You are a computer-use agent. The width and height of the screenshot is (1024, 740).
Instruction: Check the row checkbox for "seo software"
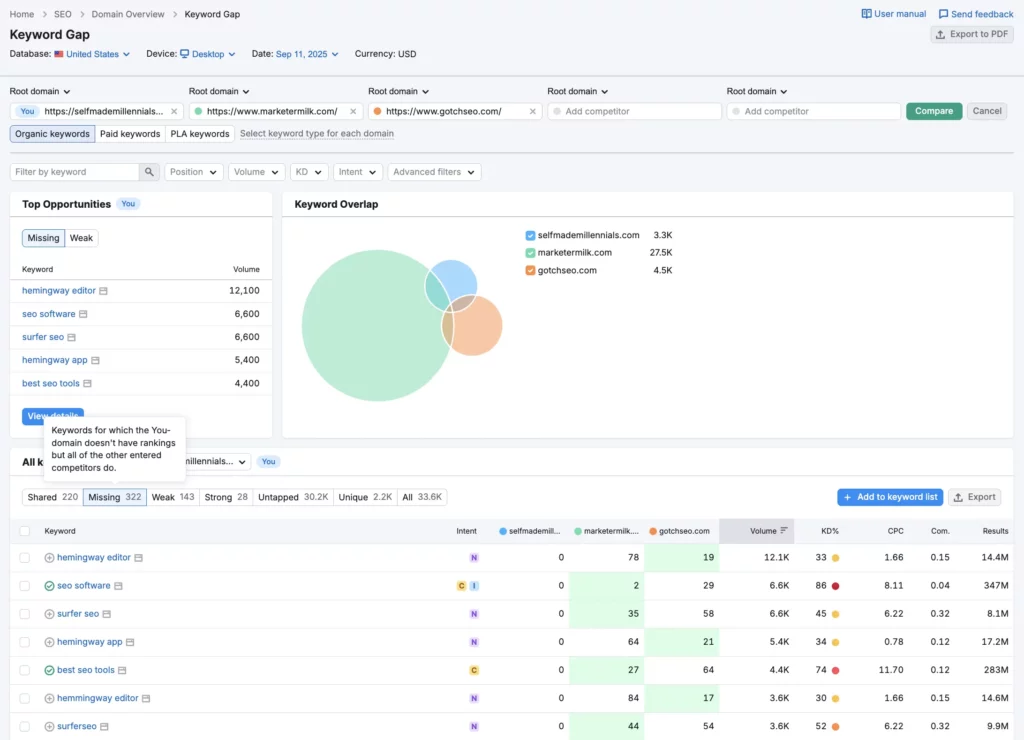coord(24,585)
